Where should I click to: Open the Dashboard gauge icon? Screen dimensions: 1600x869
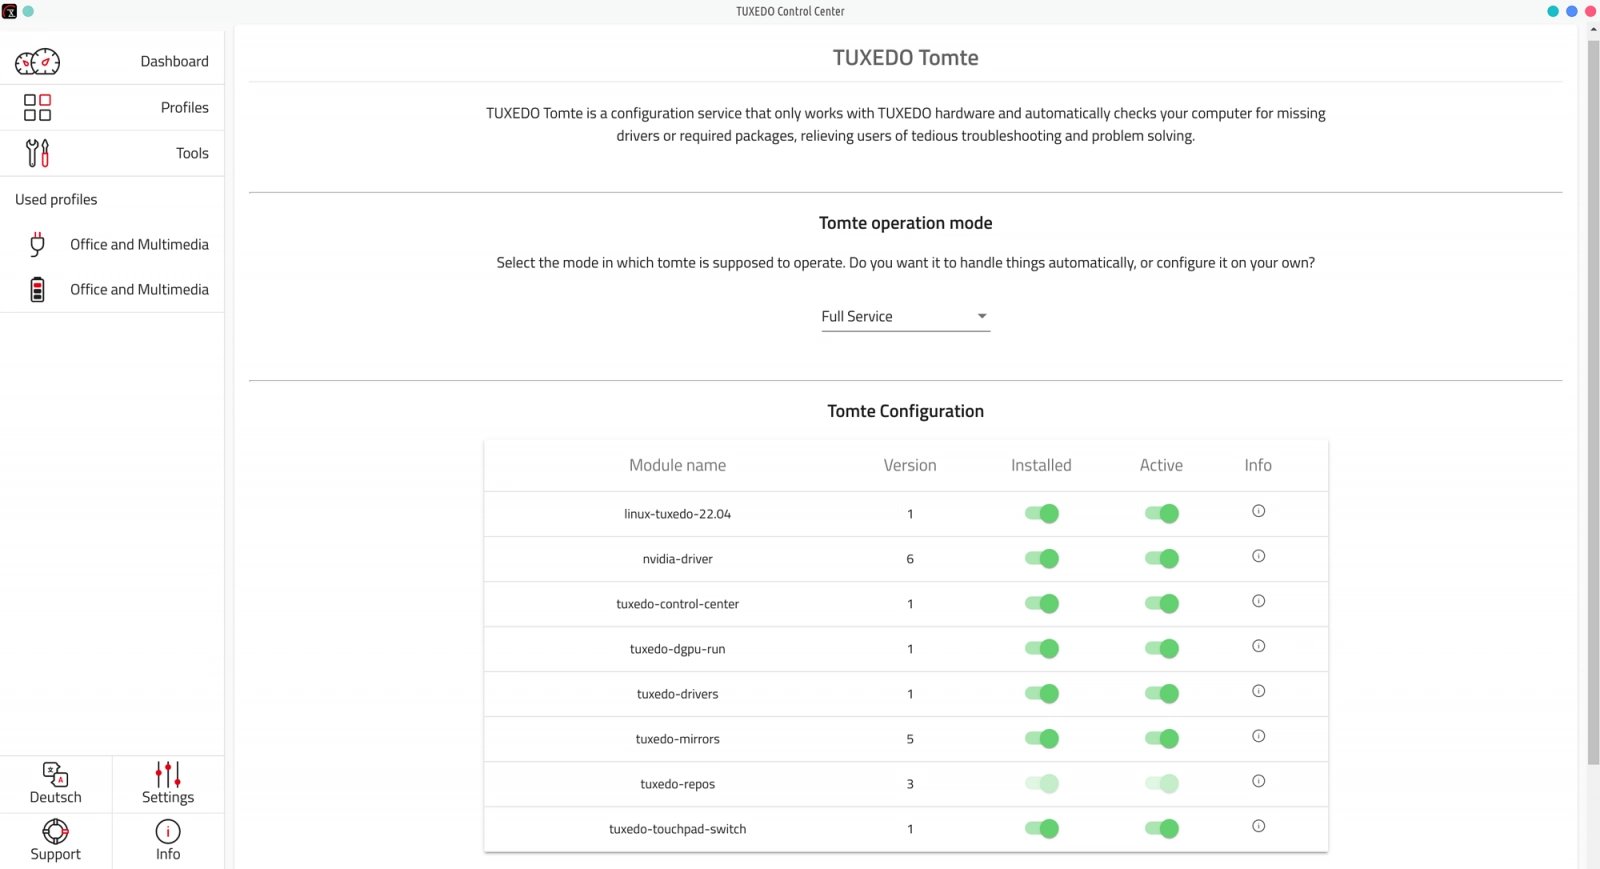coord(37,62)
